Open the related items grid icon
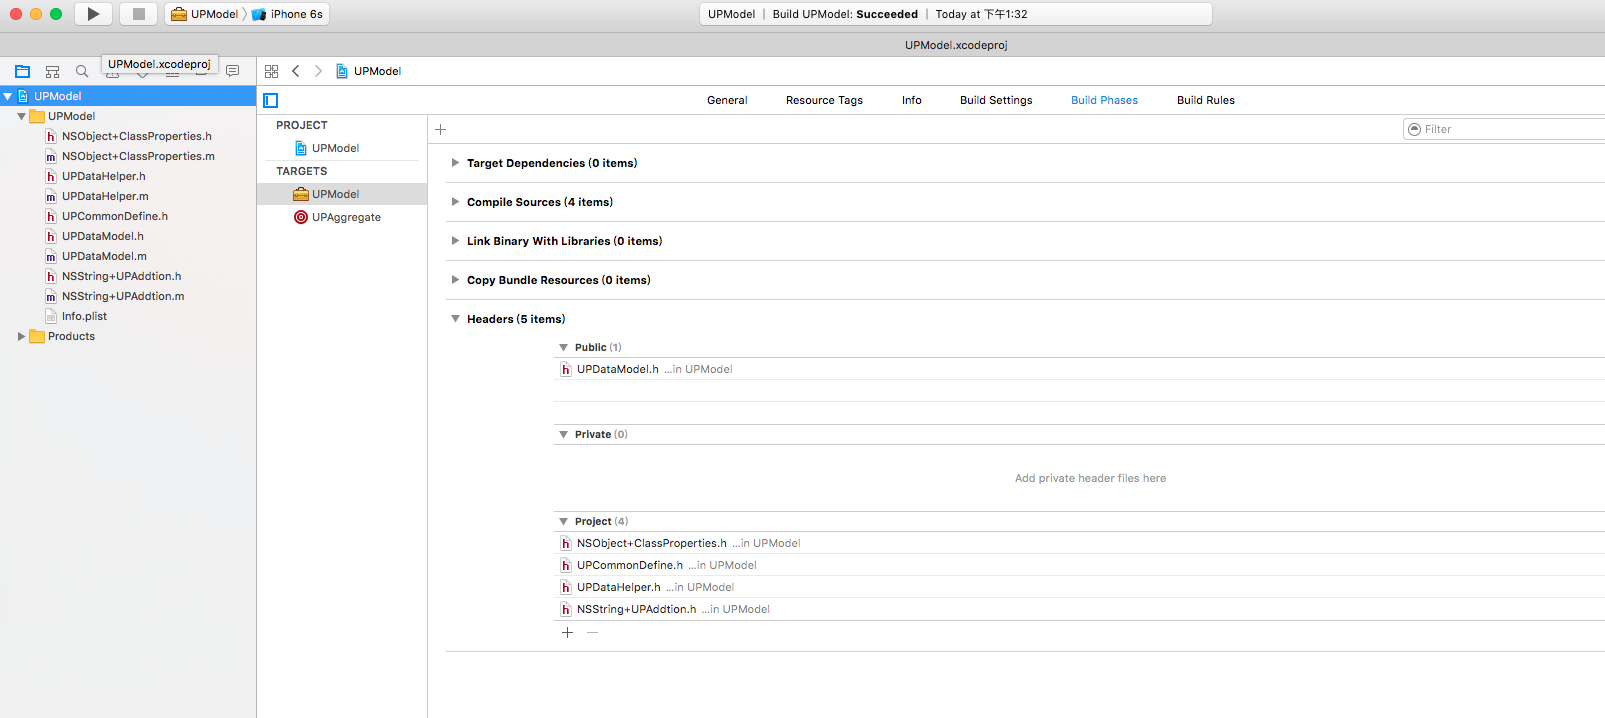This screenshot has width=1605, height=718. point(271,71)
